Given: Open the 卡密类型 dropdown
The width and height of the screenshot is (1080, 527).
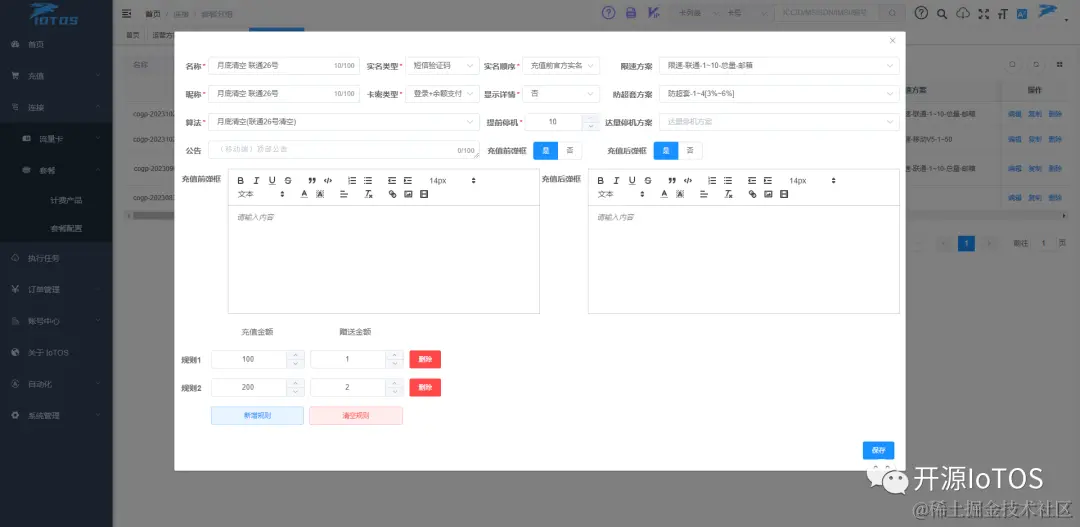Looking at the screenshot, I should click(x=442, y=94).
